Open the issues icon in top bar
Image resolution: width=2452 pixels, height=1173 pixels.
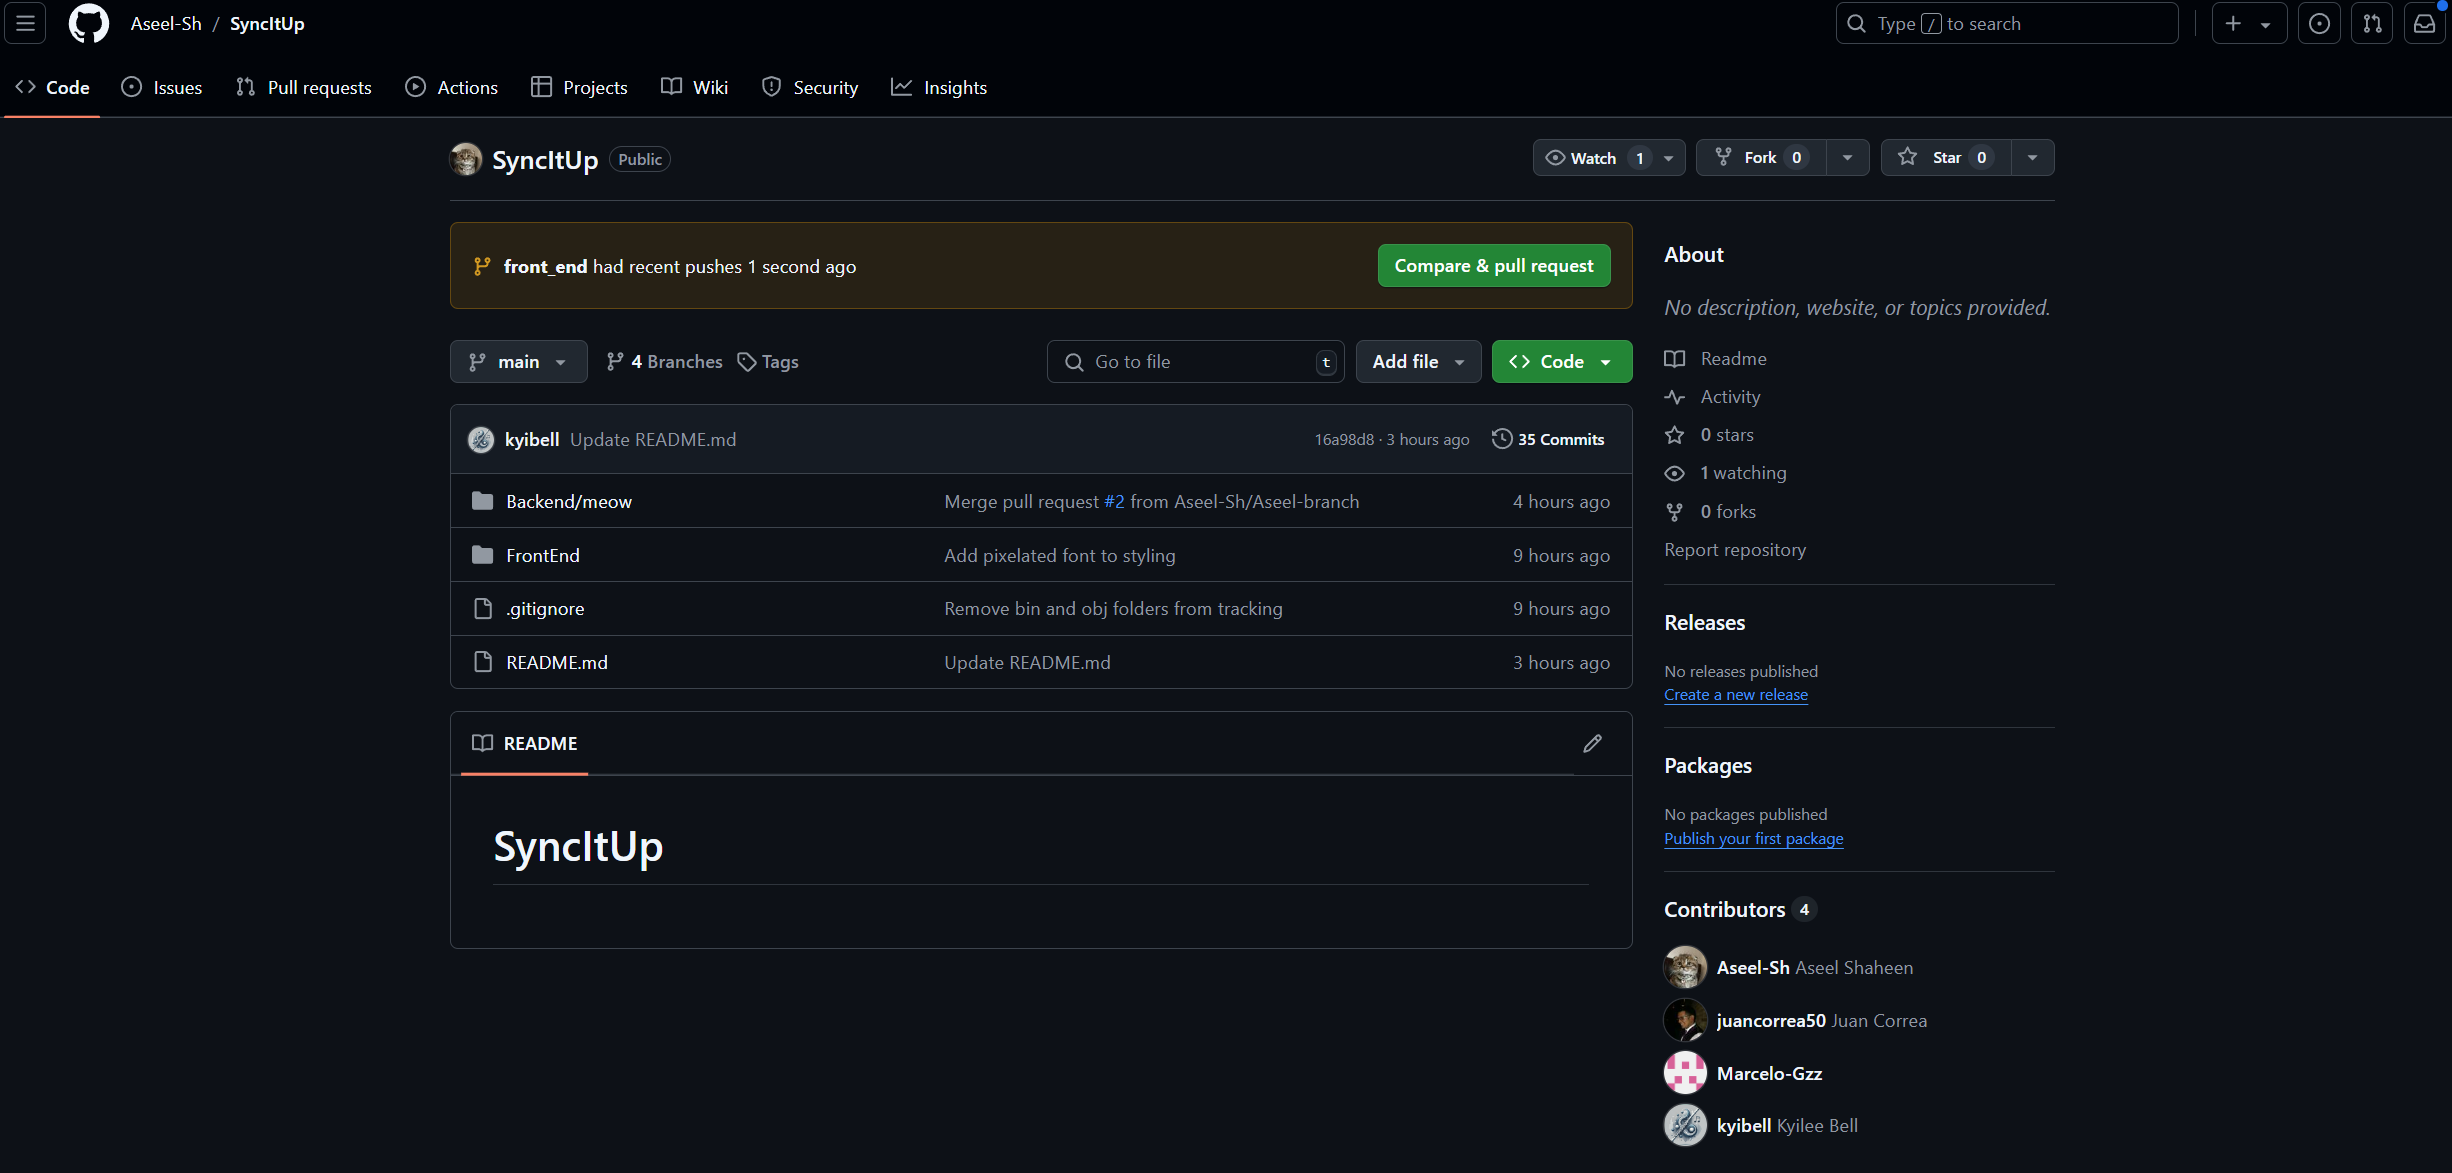tap(2319, 23)
